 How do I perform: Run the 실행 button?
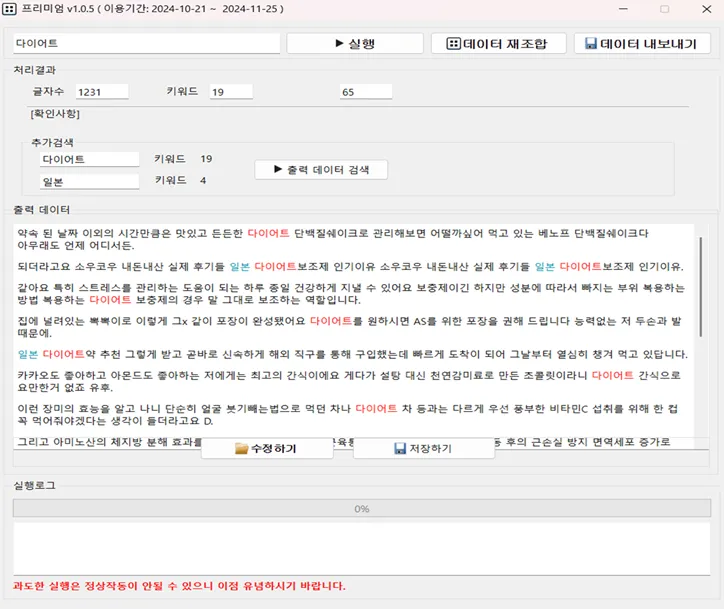pyautogui.click(x=355, y=43)
